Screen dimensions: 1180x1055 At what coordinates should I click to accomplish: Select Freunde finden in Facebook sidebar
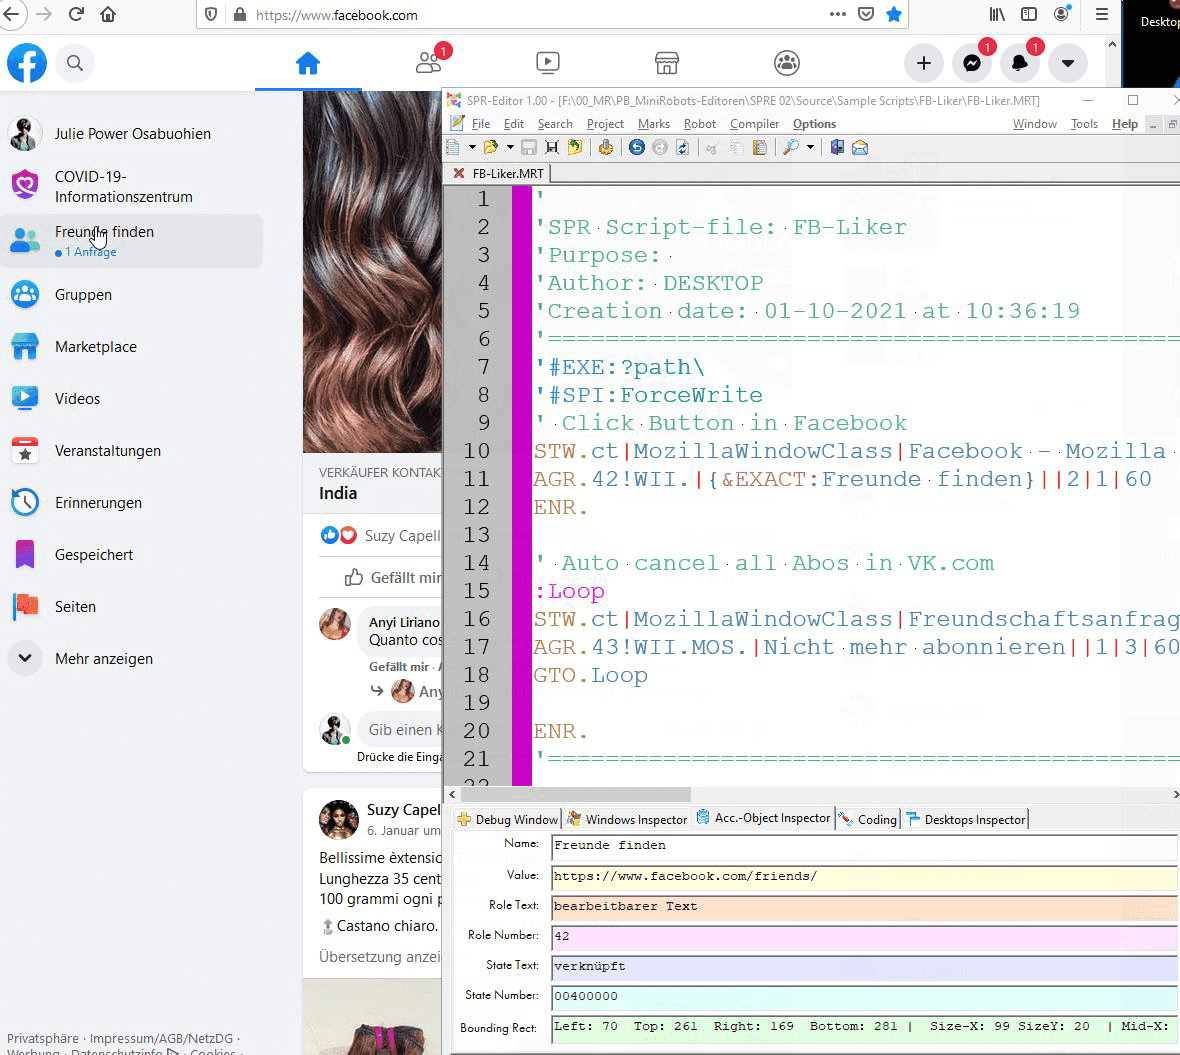click(x=132, y=241)
